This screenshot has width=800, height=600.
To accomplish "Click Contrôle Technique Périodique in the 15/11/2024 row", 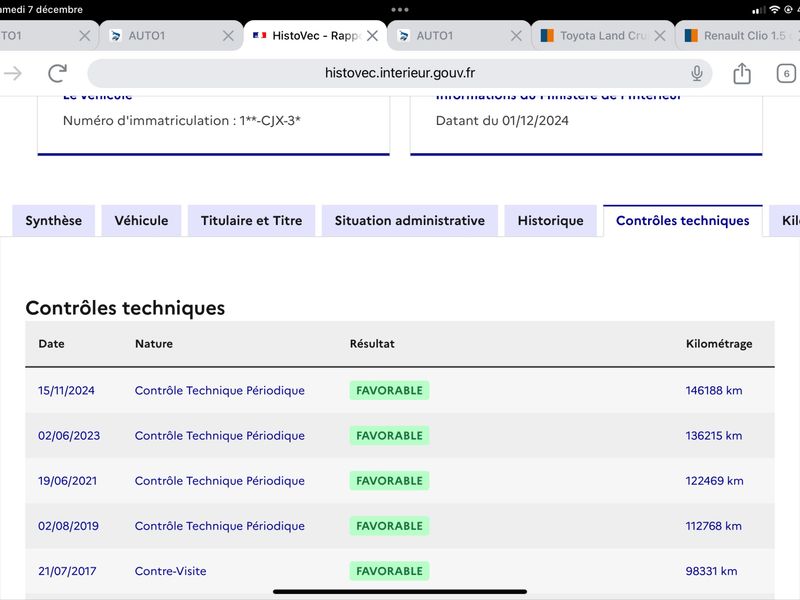I will [220, 391].
